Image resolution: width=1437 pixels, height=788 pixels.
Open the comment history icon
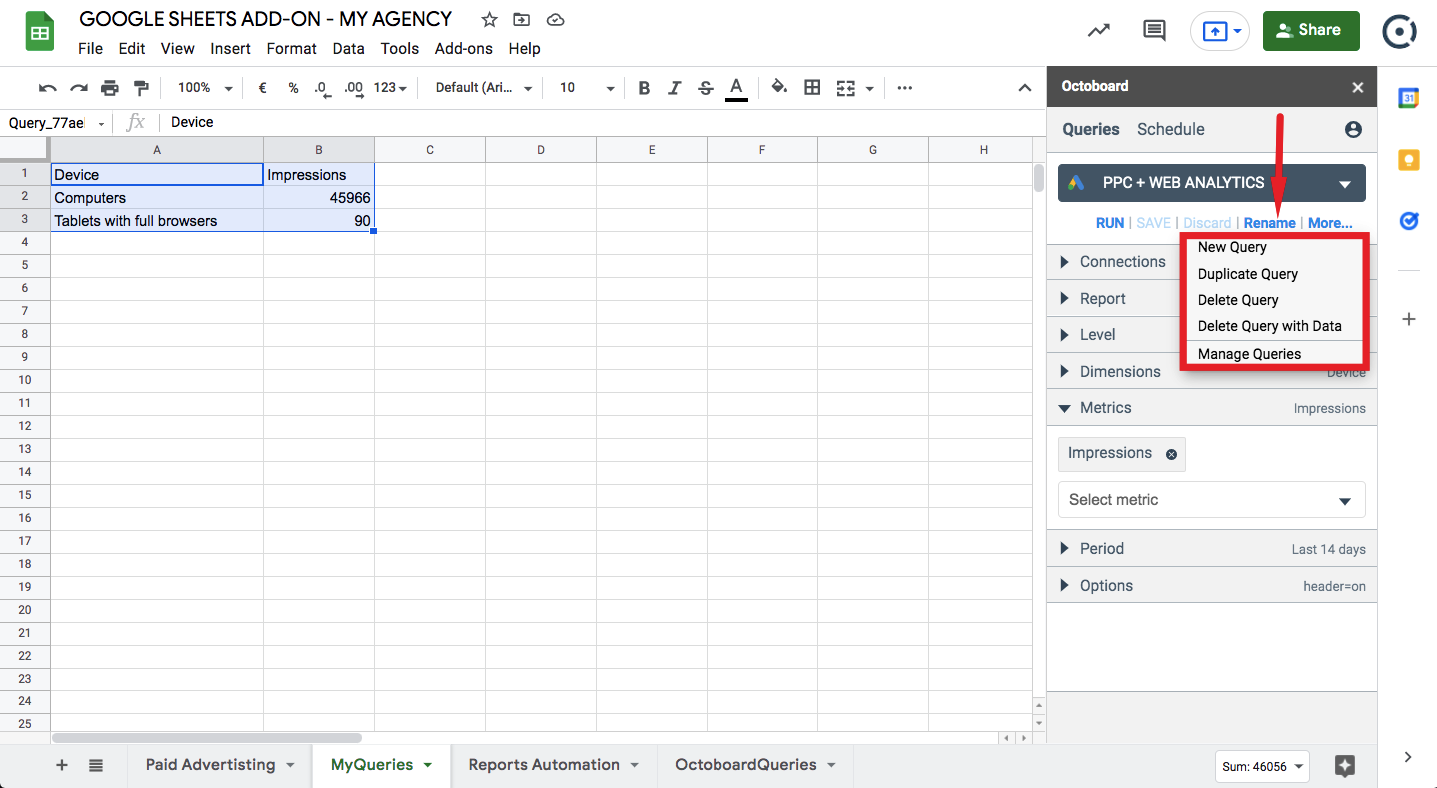coord(1154,31)
